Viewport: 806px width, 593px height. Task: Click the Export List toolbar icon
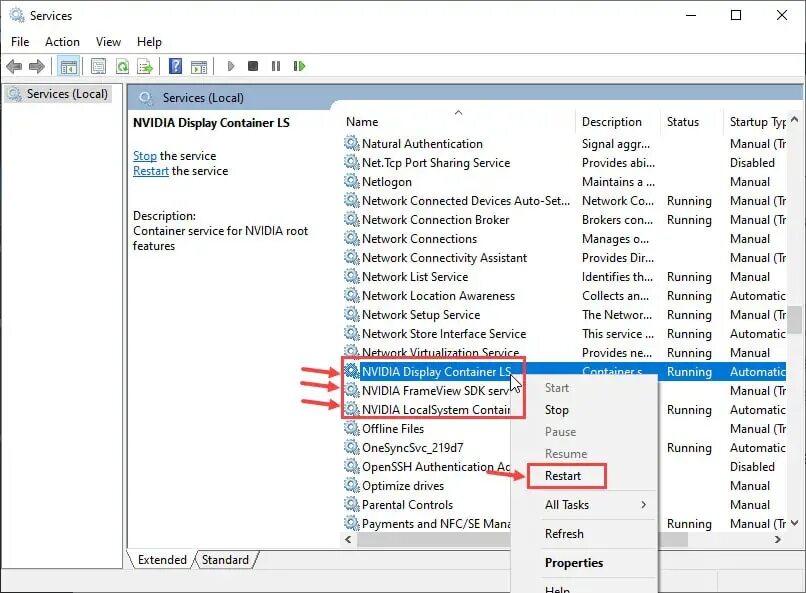[x=145, y=66]
